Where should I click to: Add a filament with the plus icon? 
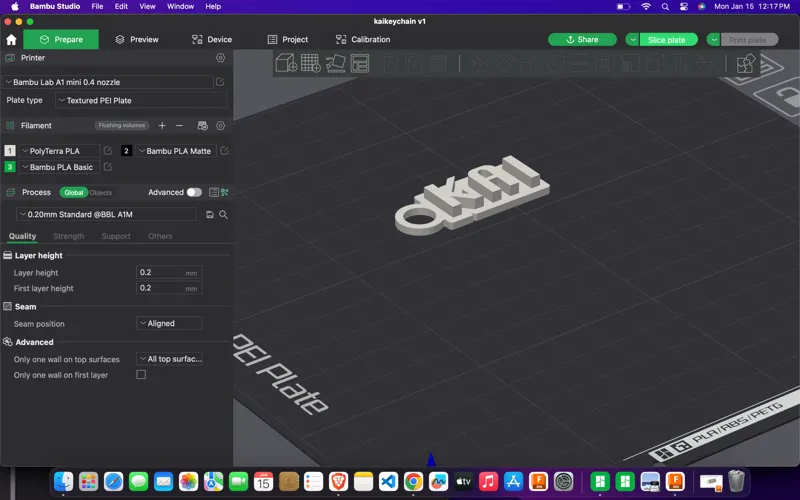point(162,126)
